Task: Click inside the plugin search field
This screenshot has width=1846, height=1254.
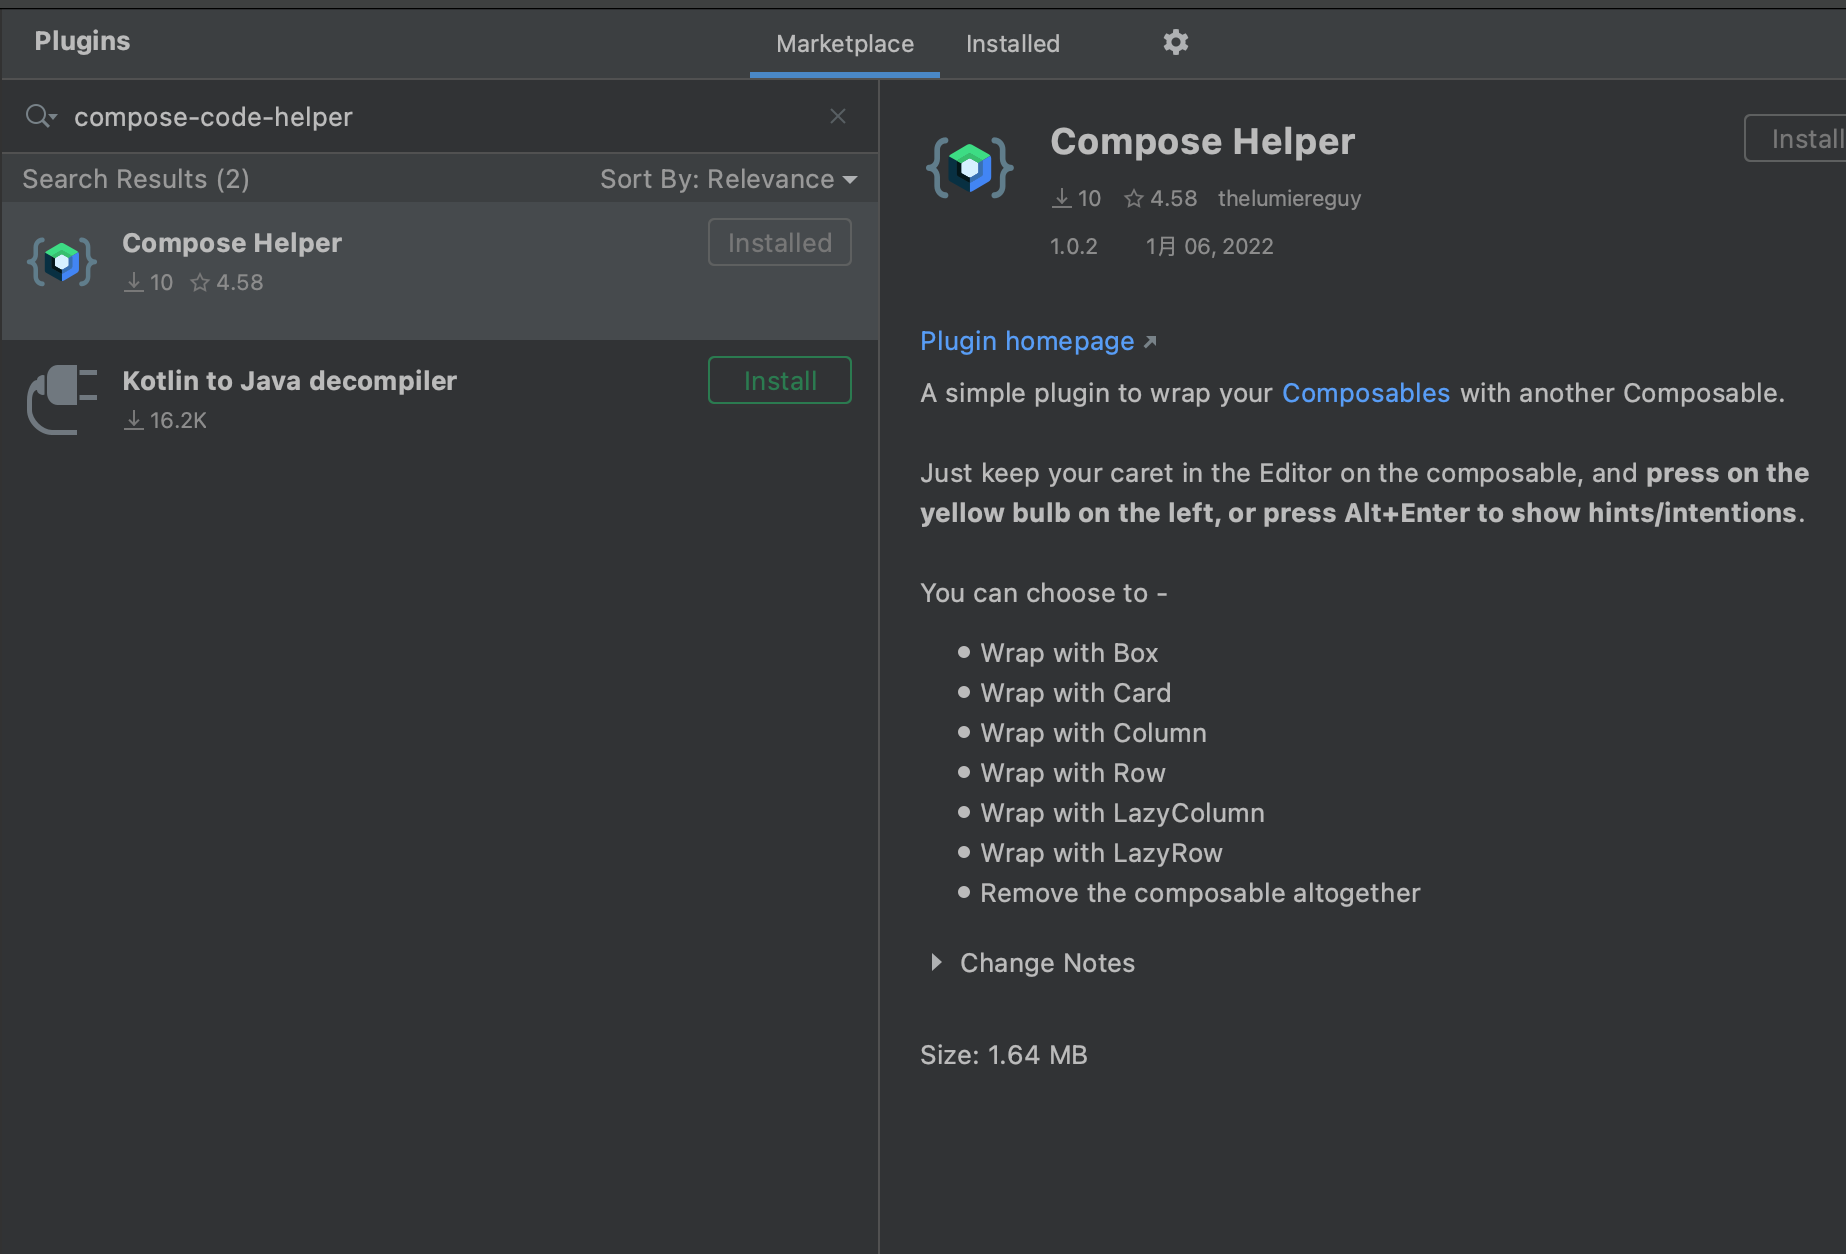Action: click(x=400, y=116)
